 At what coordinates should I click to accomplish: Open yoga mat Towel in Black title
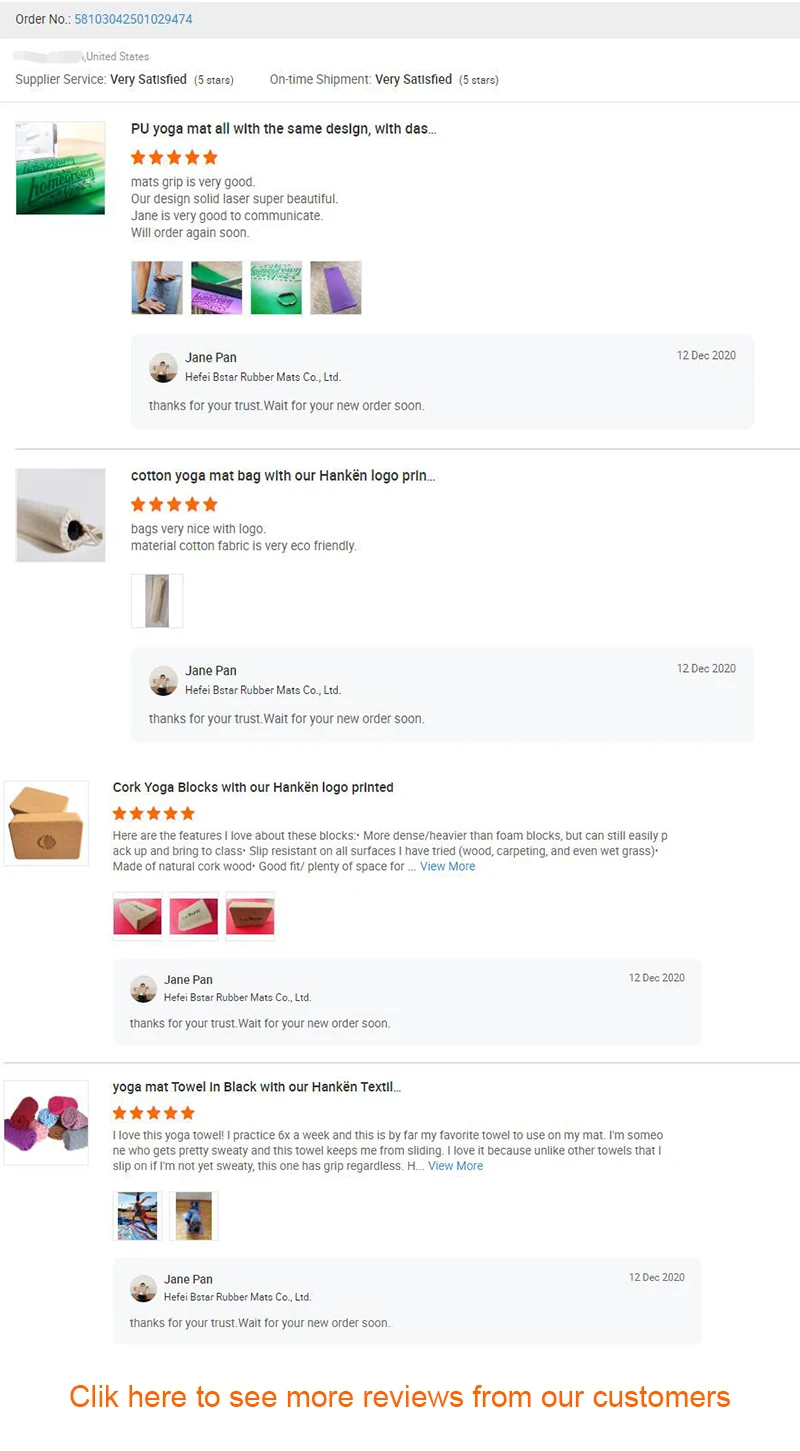tap(257, 1087)
